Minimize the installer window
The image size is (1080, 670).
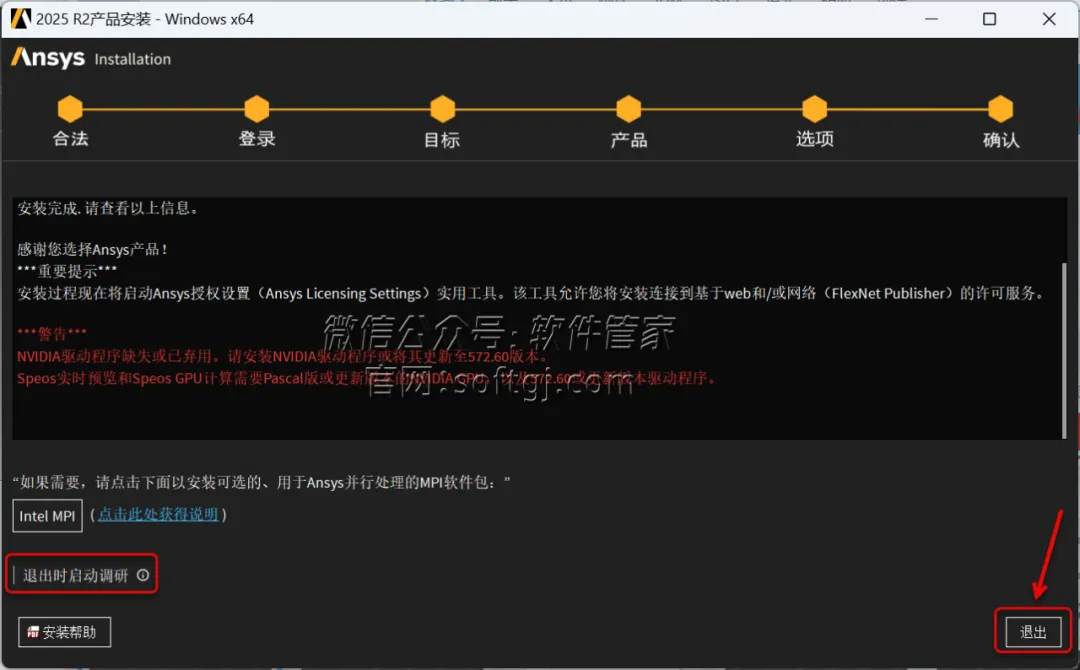(x=931, y=19)
